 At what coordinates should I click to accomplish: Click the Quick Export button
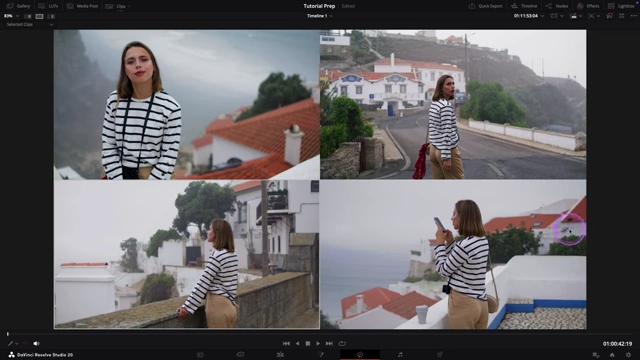pyautogui.click(x=486, y=6)
